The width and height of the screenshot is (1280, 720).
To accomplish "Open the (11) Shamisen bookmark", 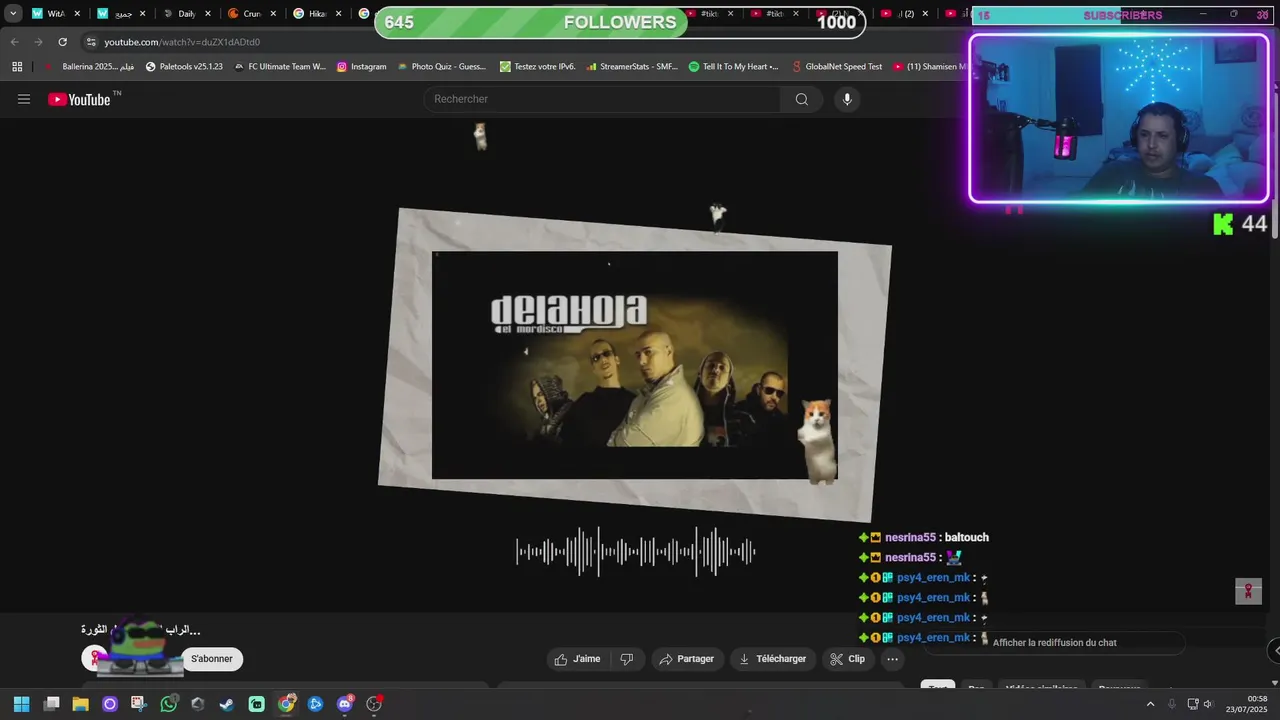I will pos(930,67).
